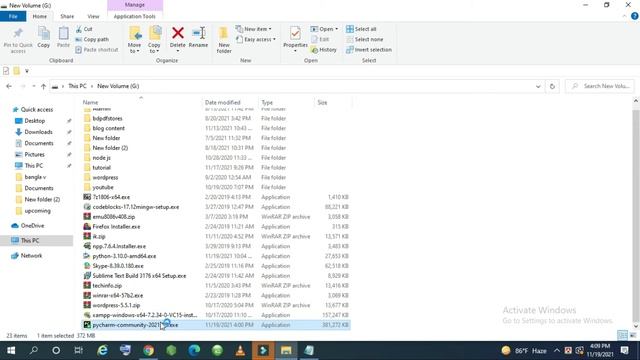Click the Search New Volume field
Viewport: 640px width, 360px height.
click(x=600, y=86)
